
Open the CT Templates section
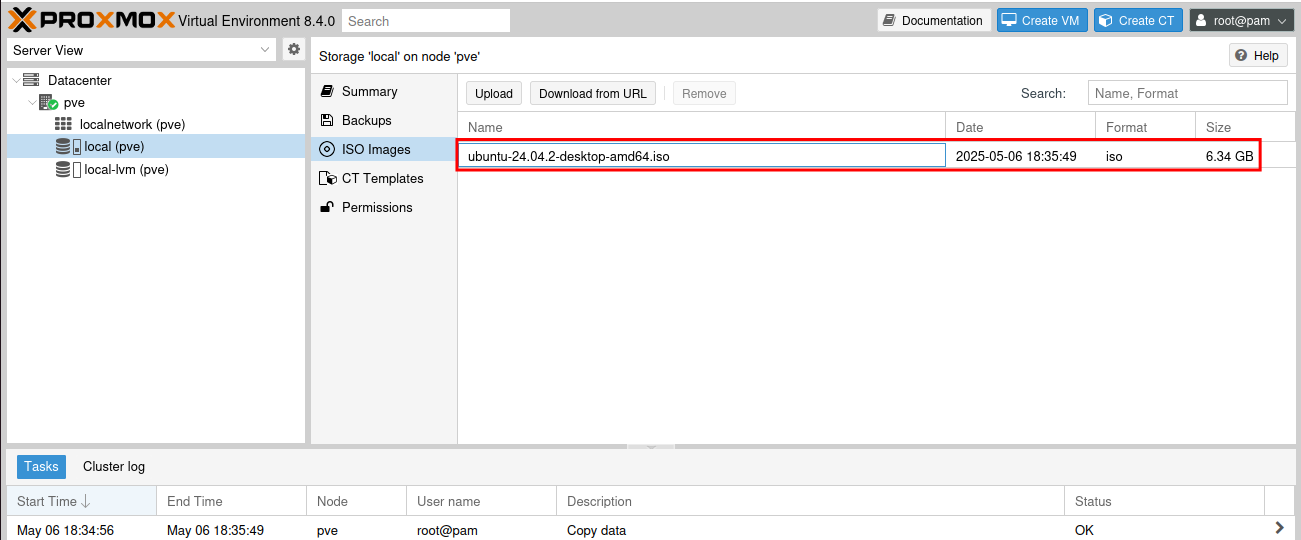[384, 178]
